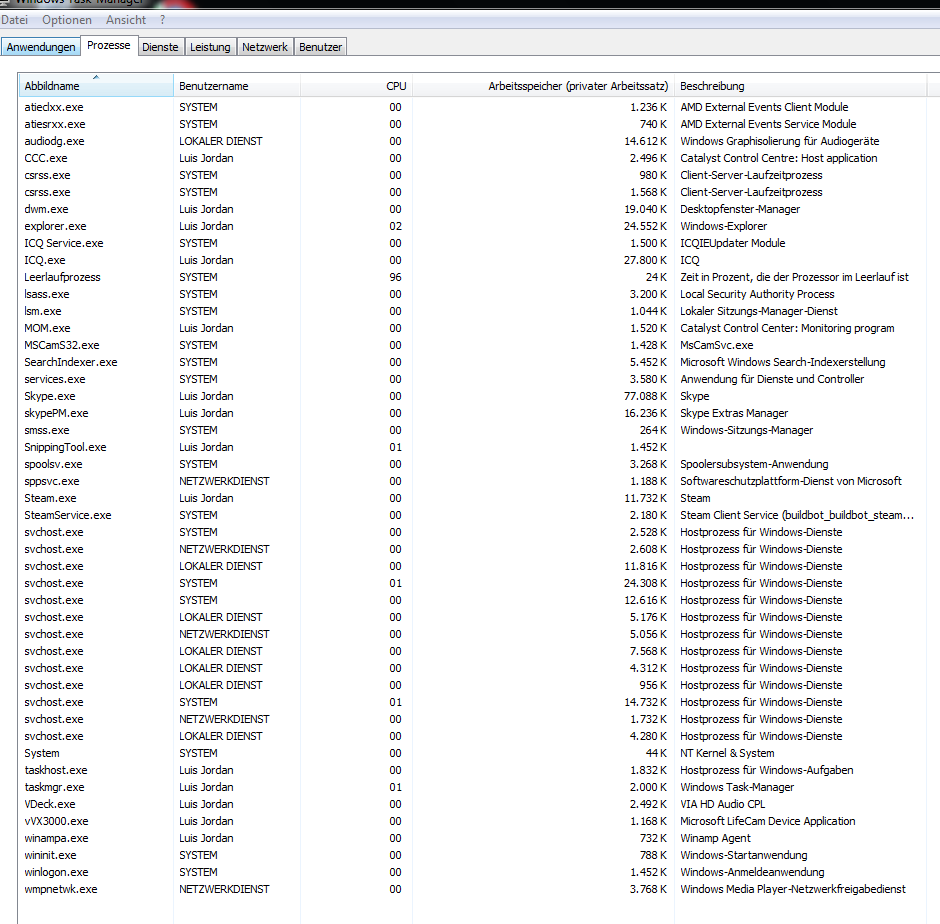Screen dimensions: 940x924
Task: Select svchost.exe row with 956 K
Action: pos(472,685)
